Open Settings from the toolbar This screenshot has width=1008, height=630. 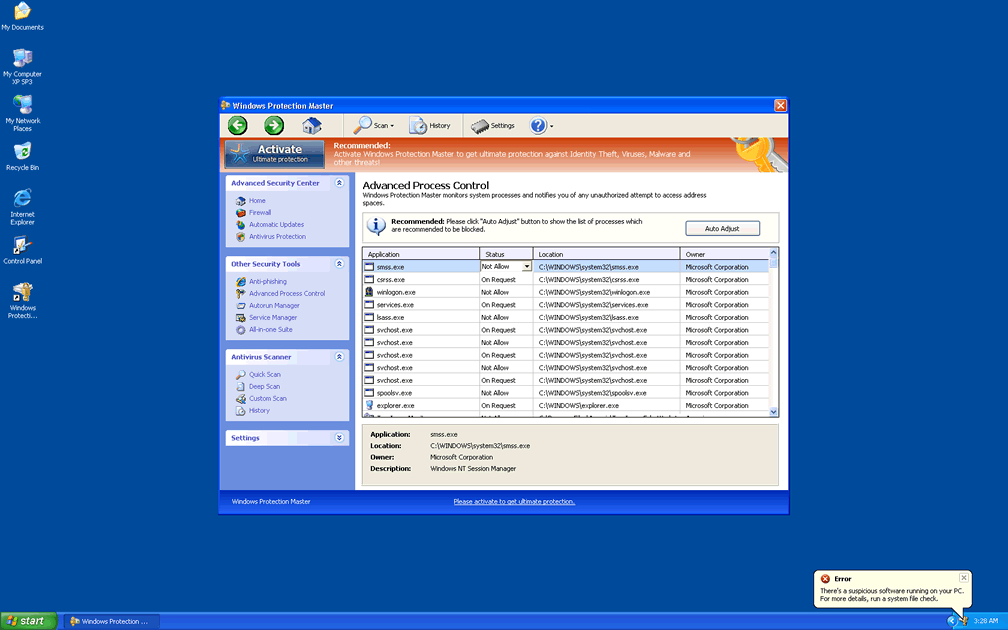pos(492,126)
